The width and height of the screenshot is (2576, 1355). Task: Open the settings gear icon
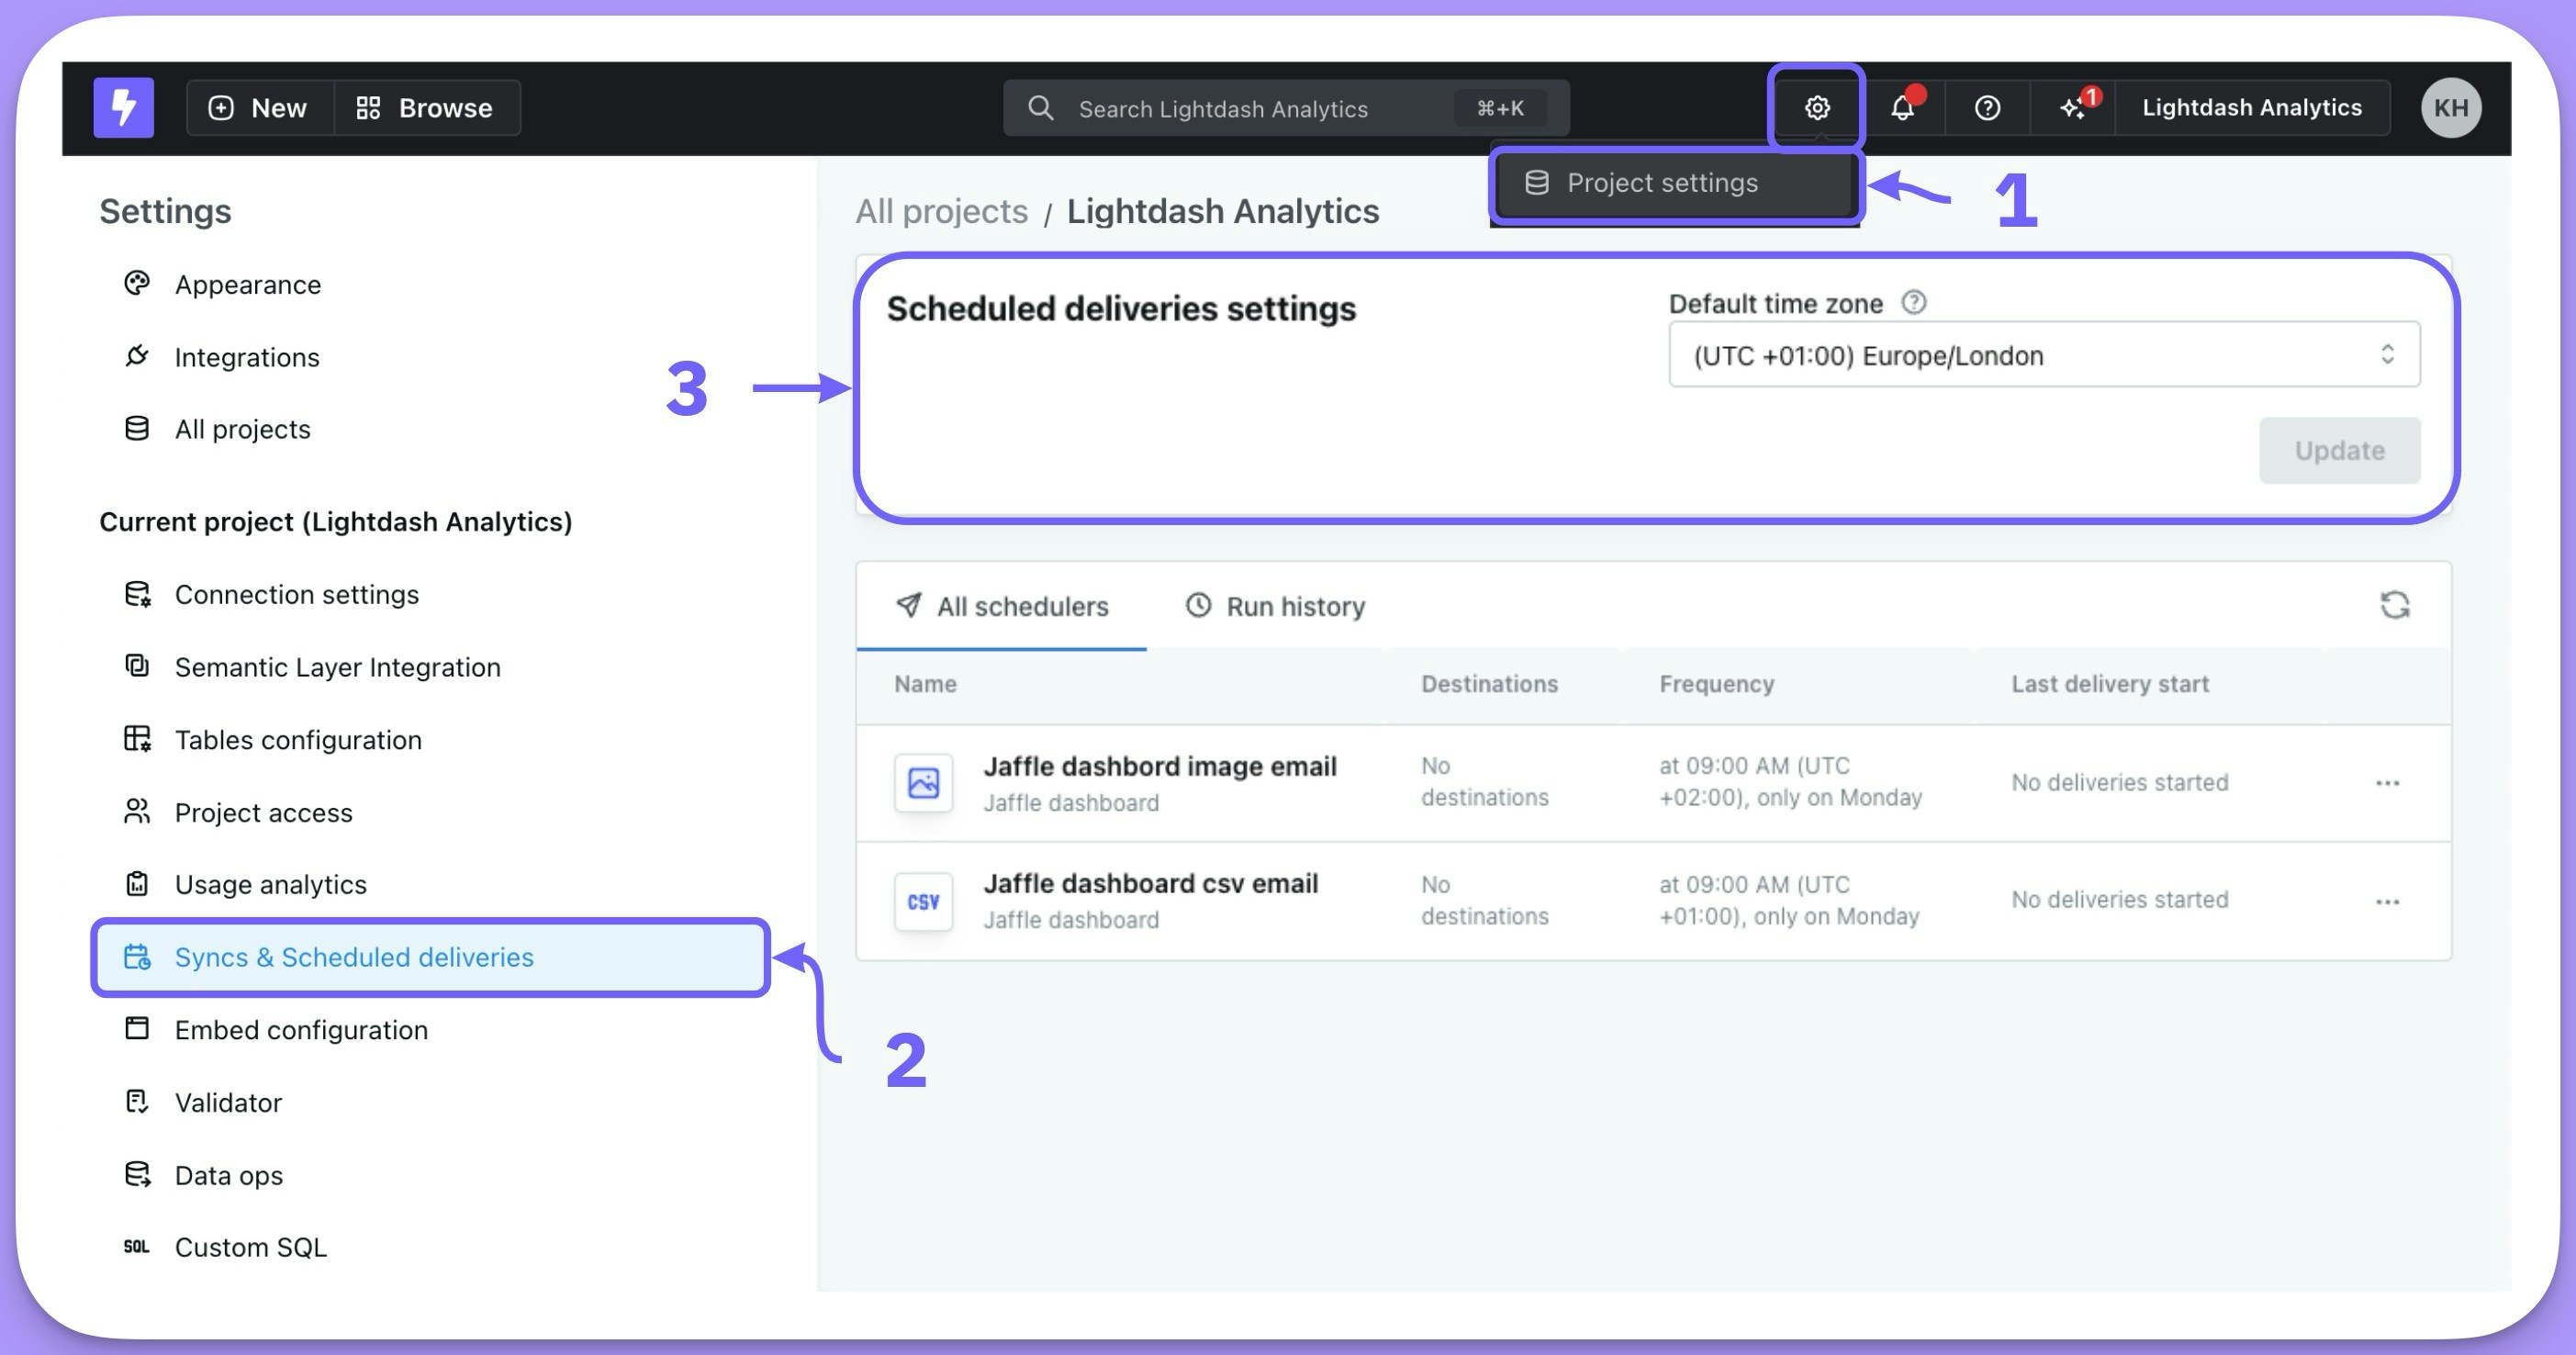coord(1816,107)
